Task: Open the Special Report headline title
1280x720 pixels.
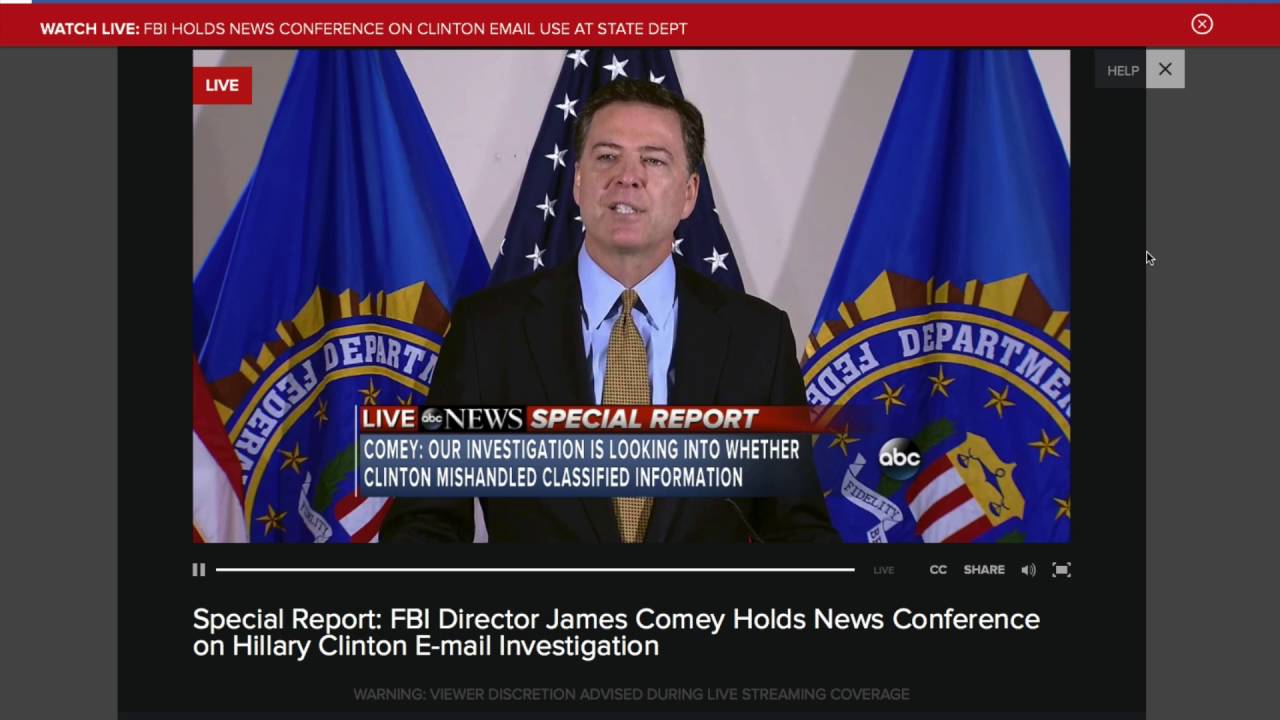Action: pos(616,632)
